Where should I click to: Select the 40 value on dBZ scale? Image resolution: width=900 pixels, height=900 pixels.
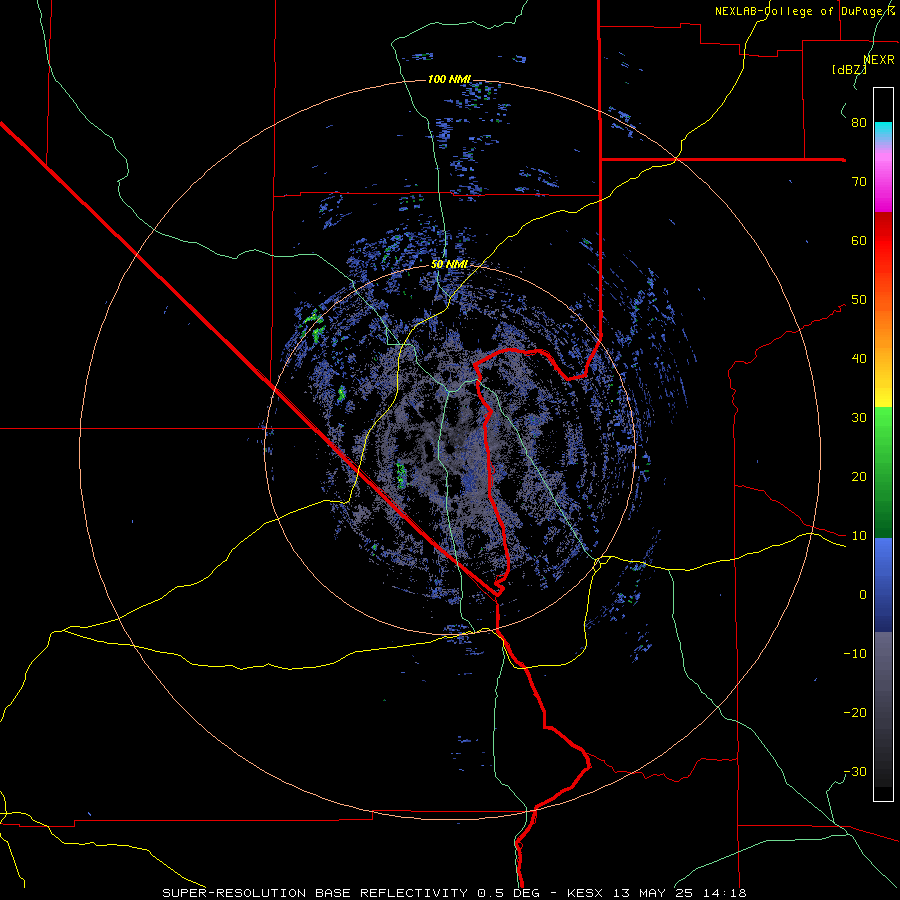pos(859,359)
